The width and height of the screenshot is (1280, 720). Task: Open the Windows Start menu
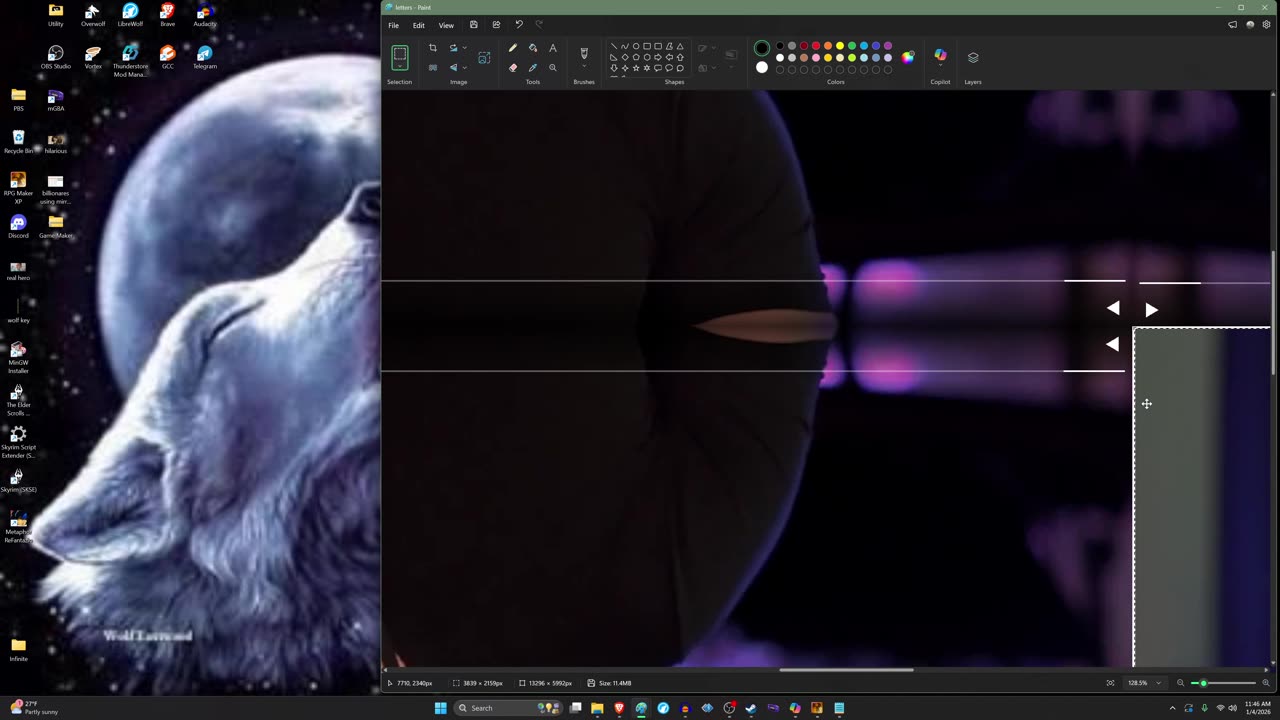pyautogui.click(x=441, y=708)
